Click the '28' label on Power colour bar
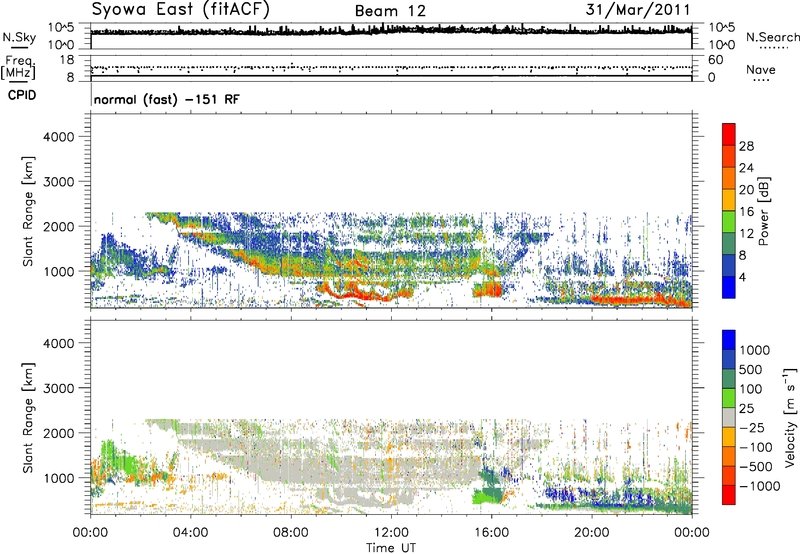Screen dimensions: 800x554 [x=746, y=146]
